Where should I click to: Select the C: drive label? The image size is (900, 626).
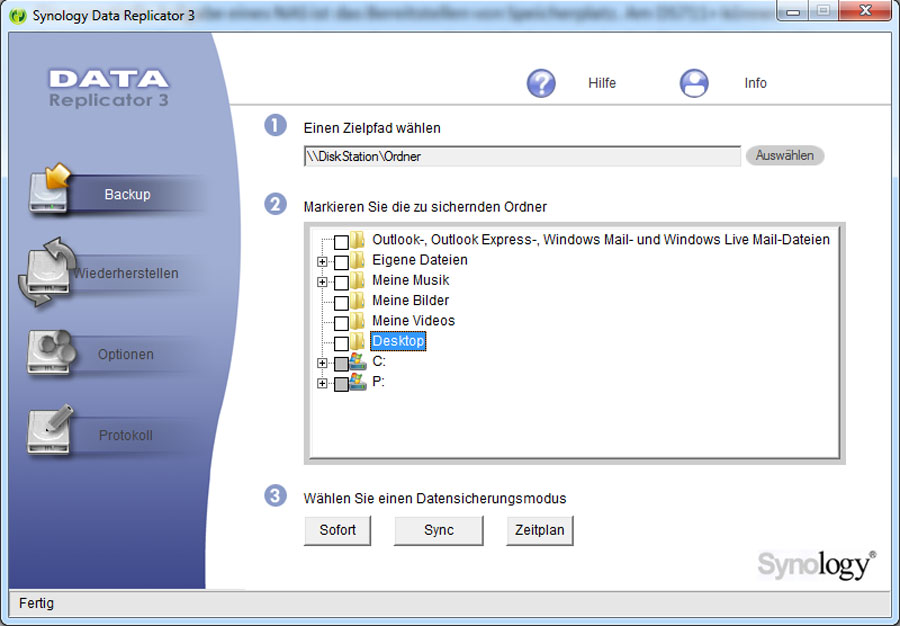379,361
